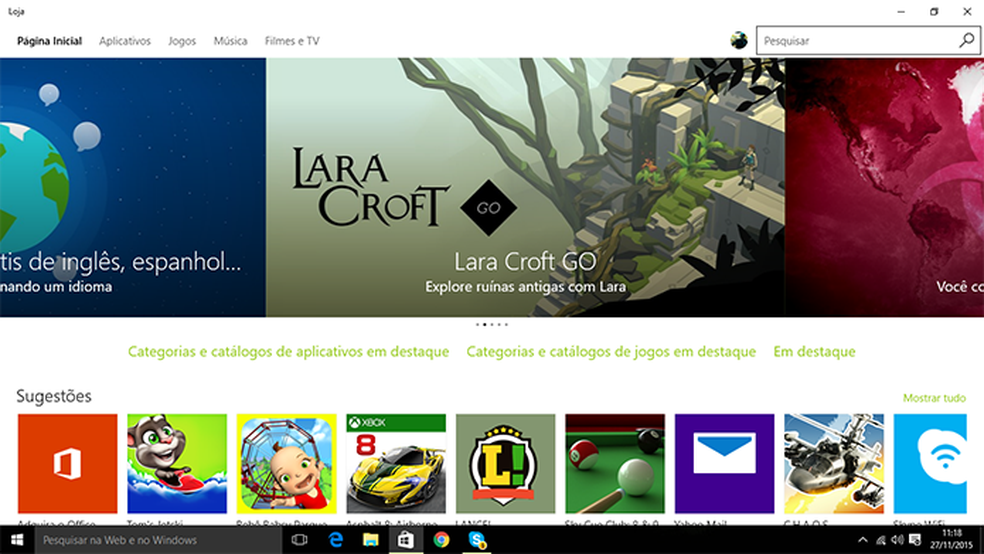
Task: Click the volume speaker tray icon
Action: pos(897,540)
